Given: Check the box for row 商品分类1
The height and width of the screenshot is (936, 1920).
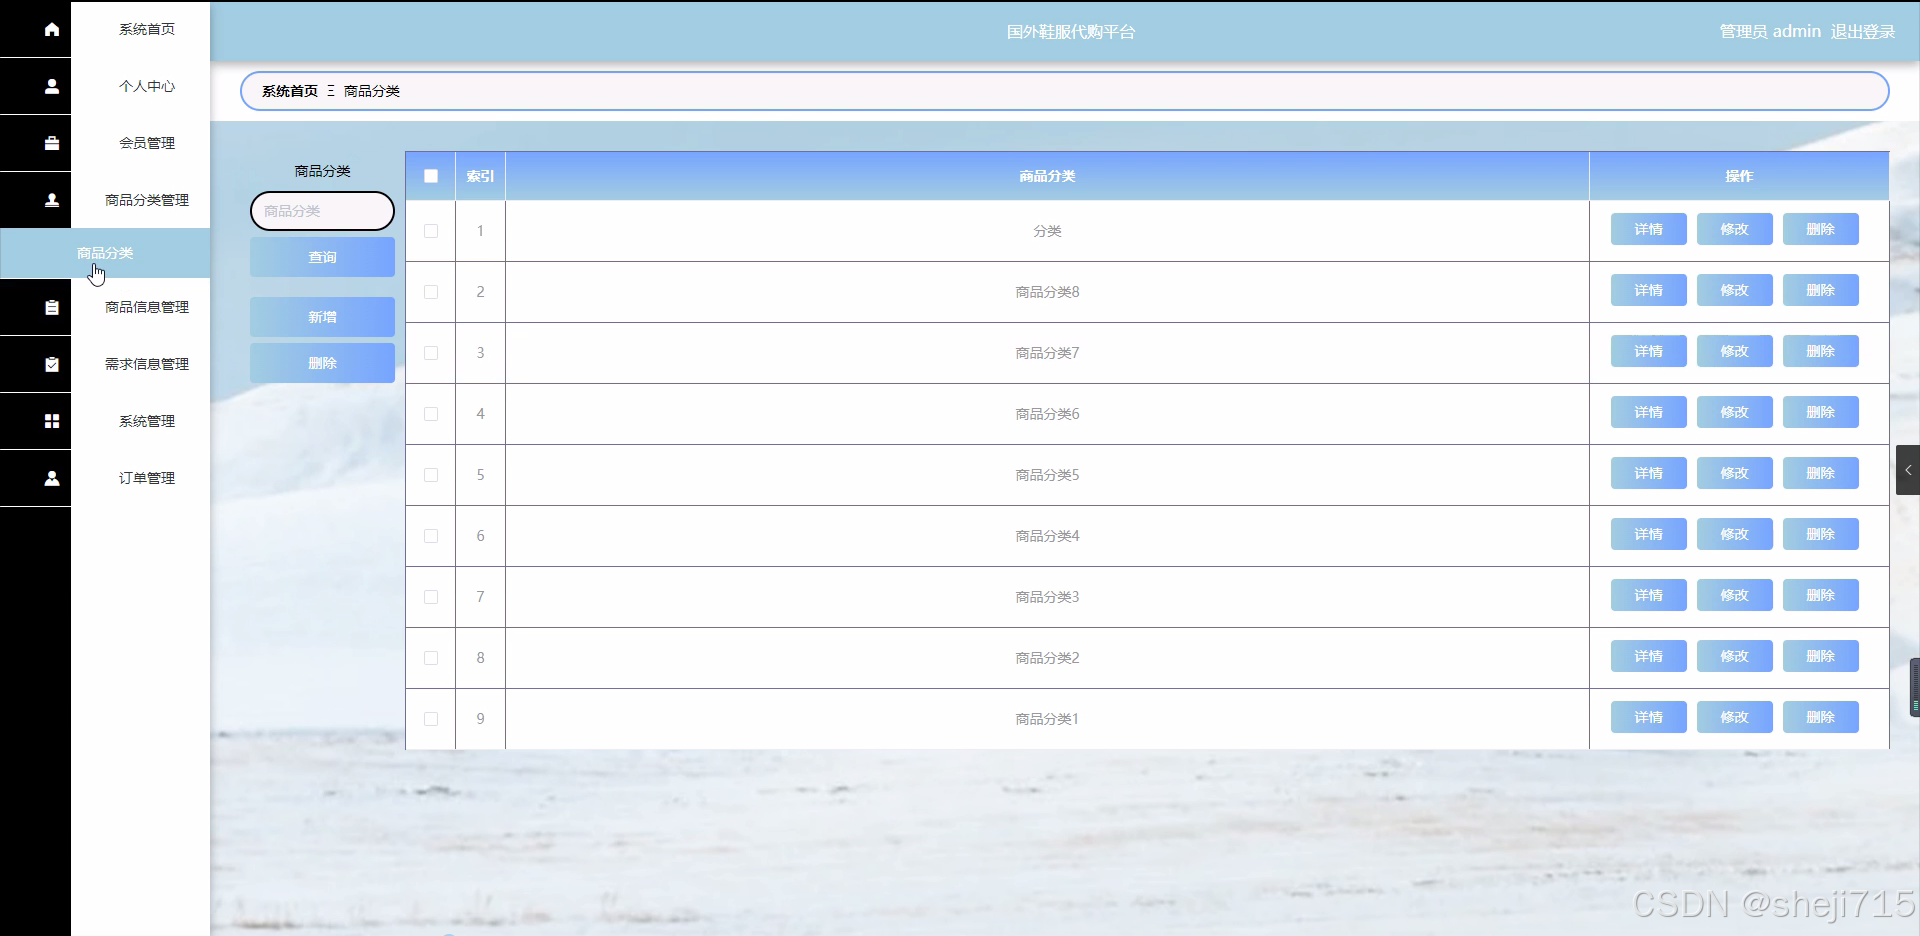Looking at the screenshot, I should coord(431,719).
